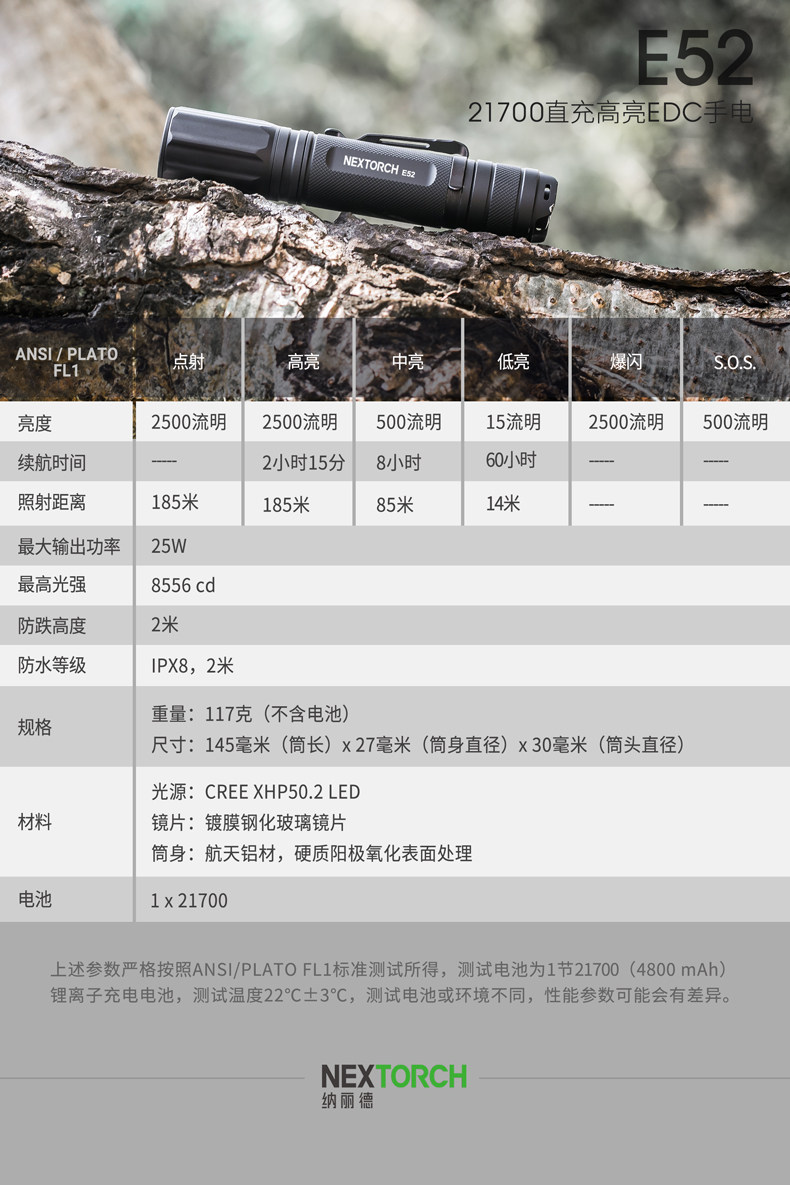Click the '低亮' column header
Image resolution: width=790 pixels, height=1185 pixels.
(513, 362)
